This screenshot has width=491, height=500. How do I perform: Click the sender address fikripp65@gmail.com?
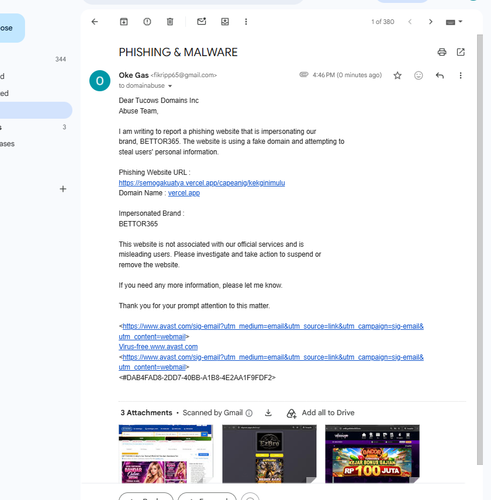pyautogui.click(x=184, y=75)
